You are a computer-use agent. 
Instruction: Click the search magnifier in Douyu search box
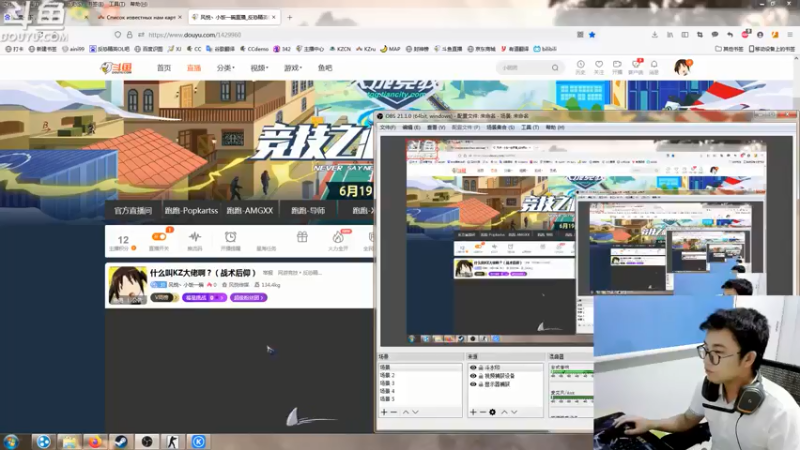pyautogui.click(x=555, y=67)
